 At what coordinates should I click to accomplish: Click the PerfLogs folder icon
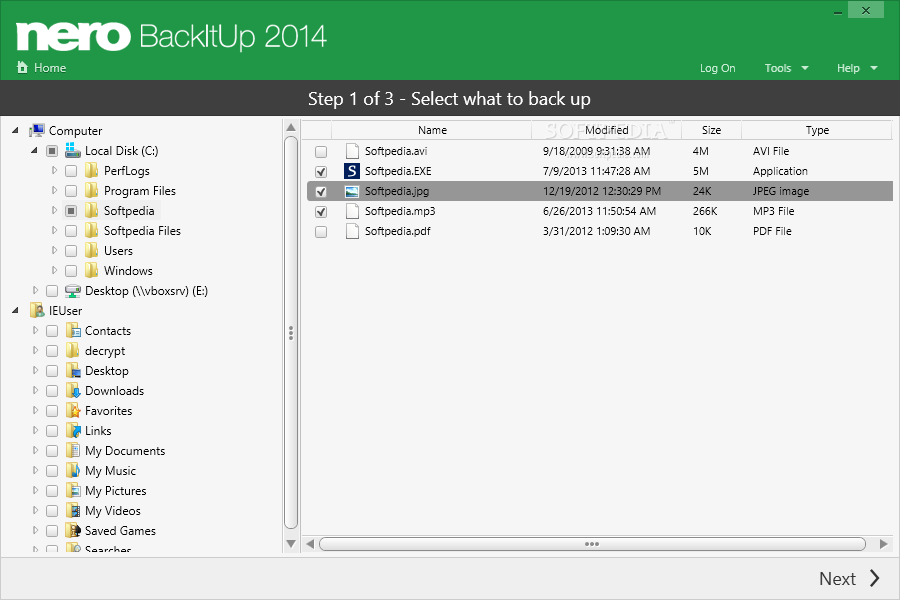point(91,171)
